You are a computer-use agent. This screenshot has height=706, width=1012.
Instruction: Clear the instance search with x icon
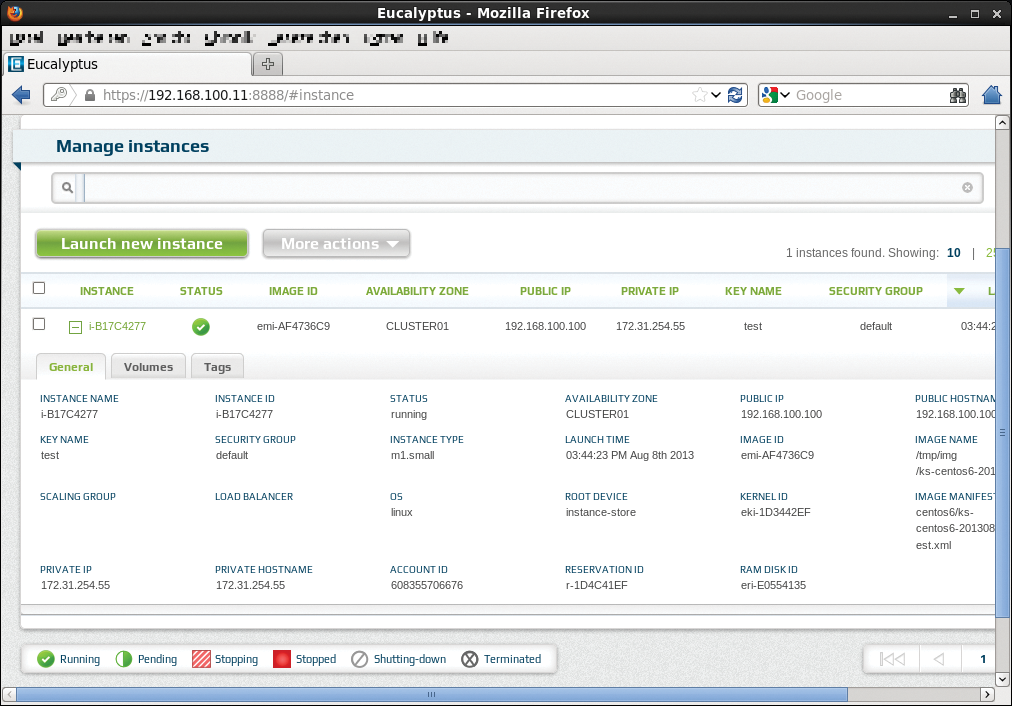coord(967,188)
